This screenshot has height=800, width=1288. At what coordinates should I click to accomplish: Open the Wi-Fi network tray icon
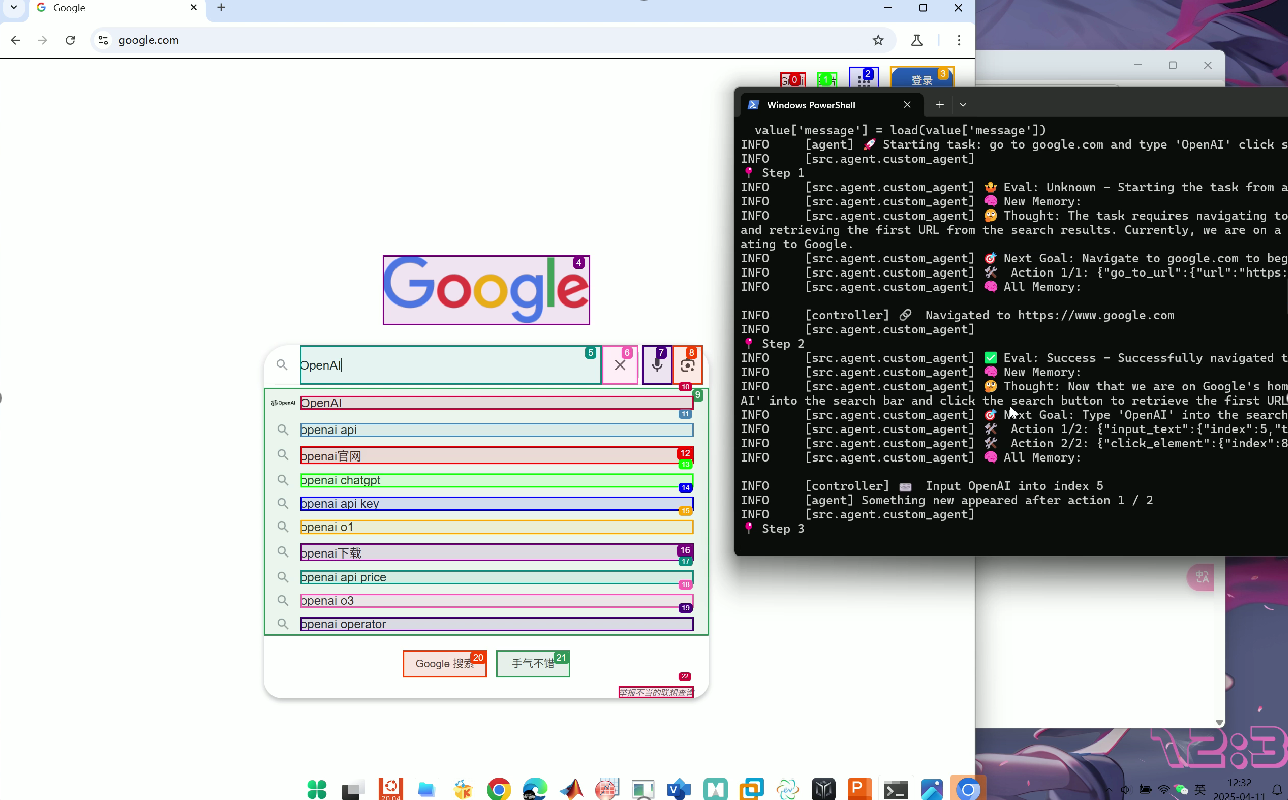pyautogui.click(x=1163, y=790)
